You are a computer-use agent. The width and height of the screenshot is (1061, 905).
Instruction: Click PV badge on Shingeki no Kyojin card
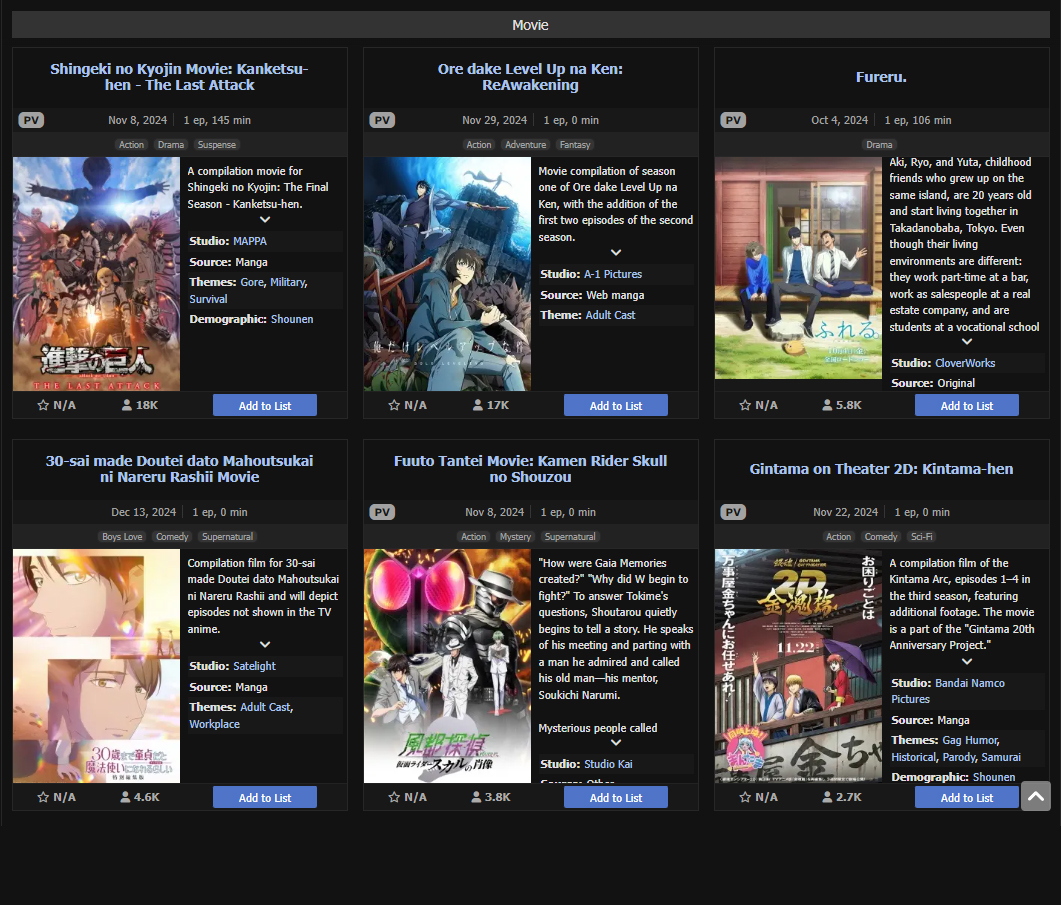31,120
